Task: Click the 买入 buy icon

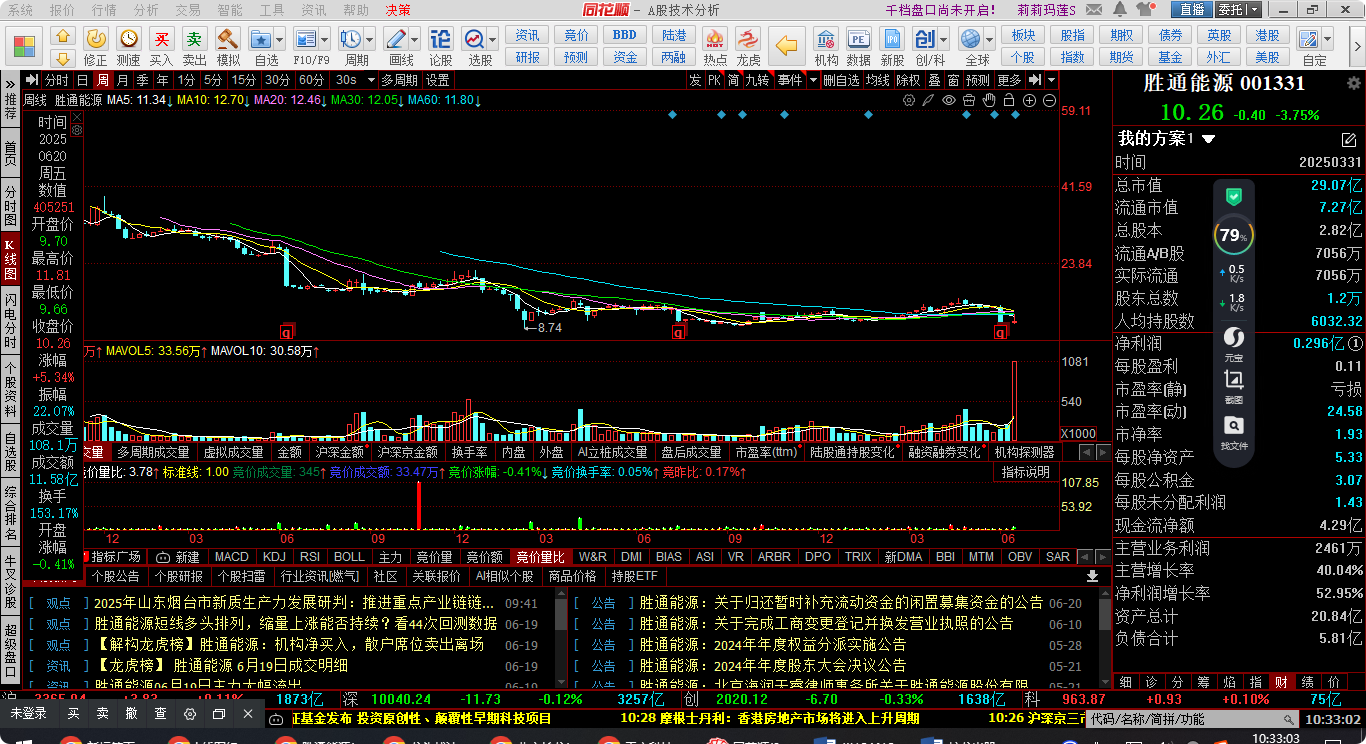Action: 161,39
